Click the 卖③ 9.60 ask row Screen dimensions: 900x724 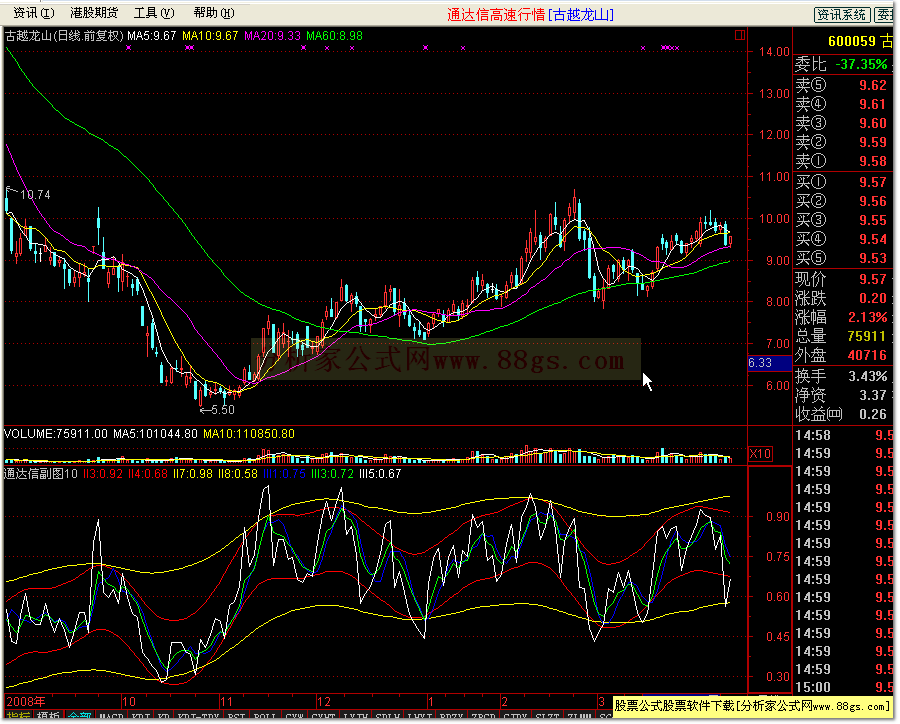(841, 123)
